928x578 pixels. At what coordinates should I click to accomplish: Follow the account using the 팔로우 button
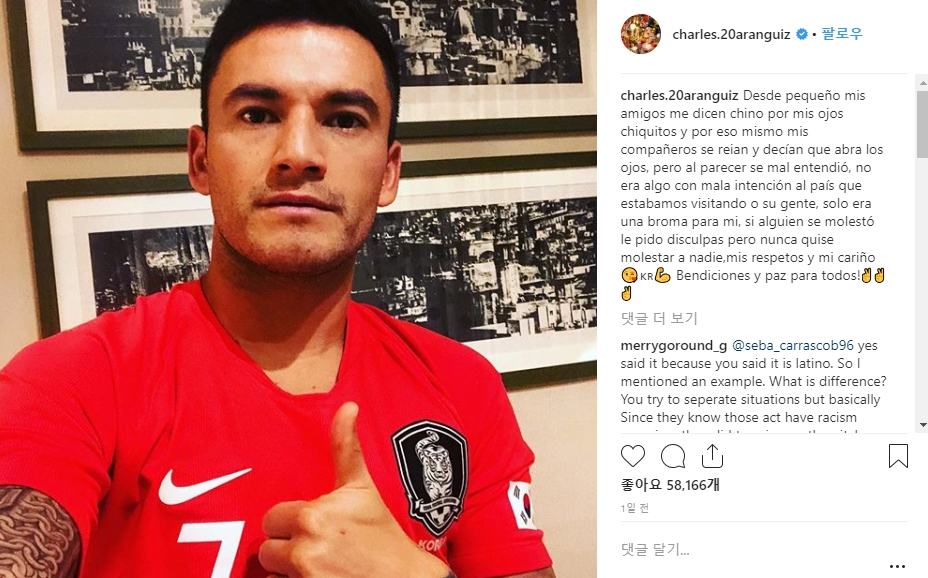(x=842, y=34)
